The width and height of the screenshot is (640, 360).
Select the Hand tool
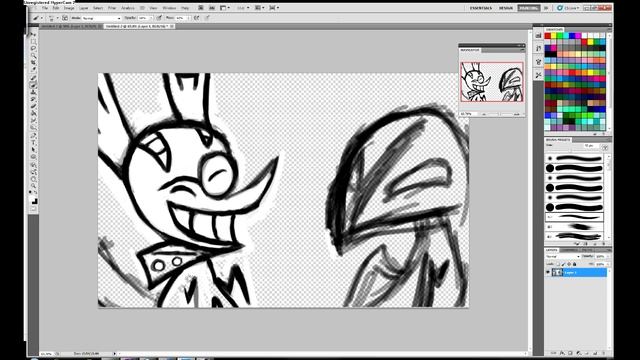tap(33, 179)
